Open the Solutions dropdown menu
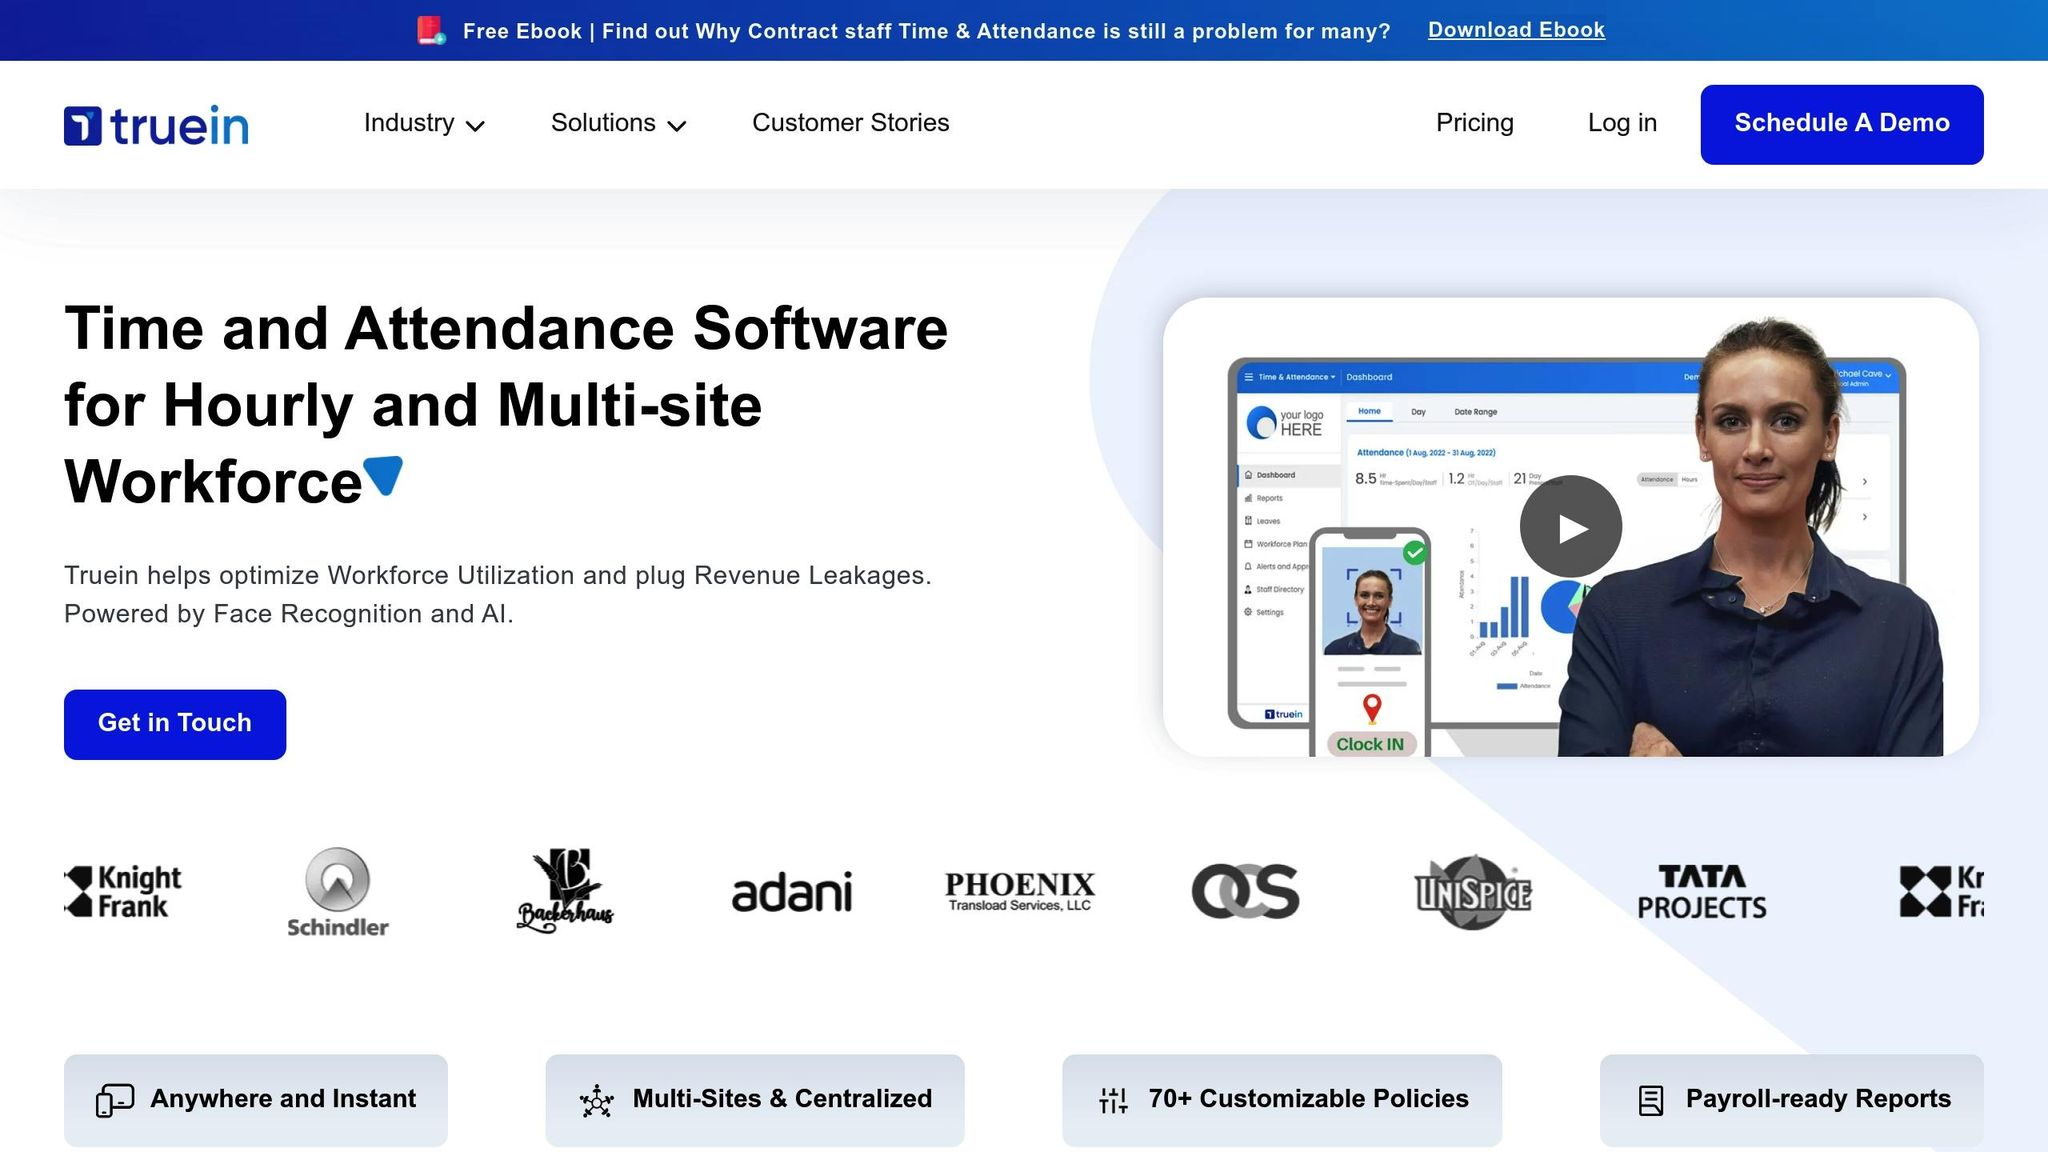Viewport: 2048px width, 1152px height. pos(617,123)
